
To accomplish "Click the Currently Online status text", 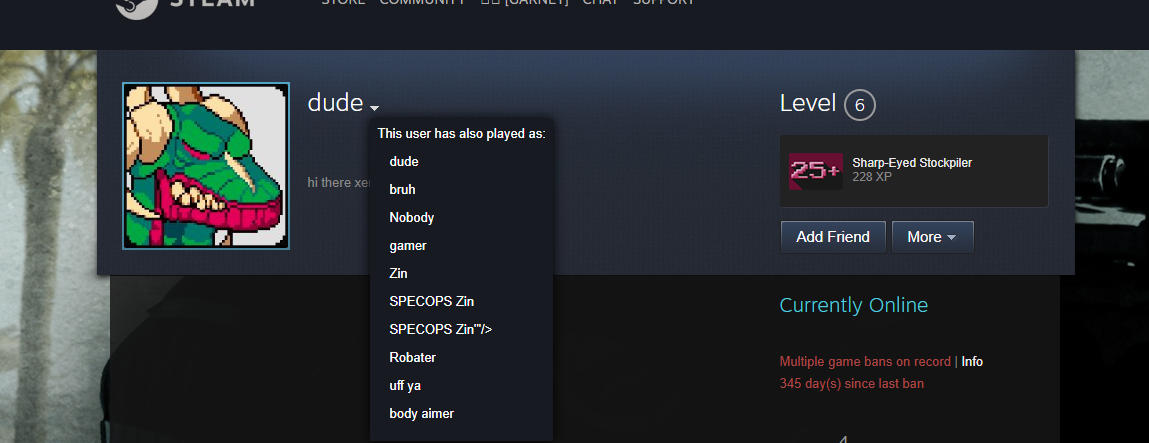I will click(854, 305).
